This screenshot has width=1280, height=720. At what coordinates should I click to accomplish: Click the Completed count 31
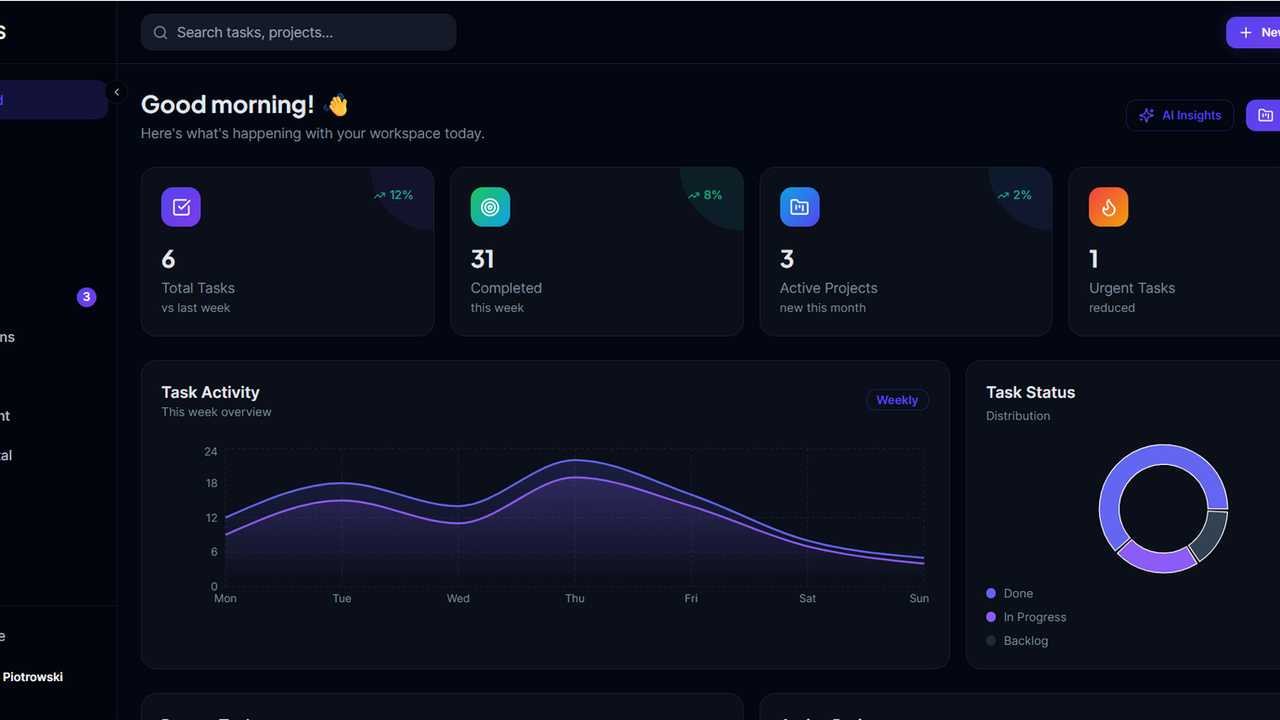click(482, 260)
